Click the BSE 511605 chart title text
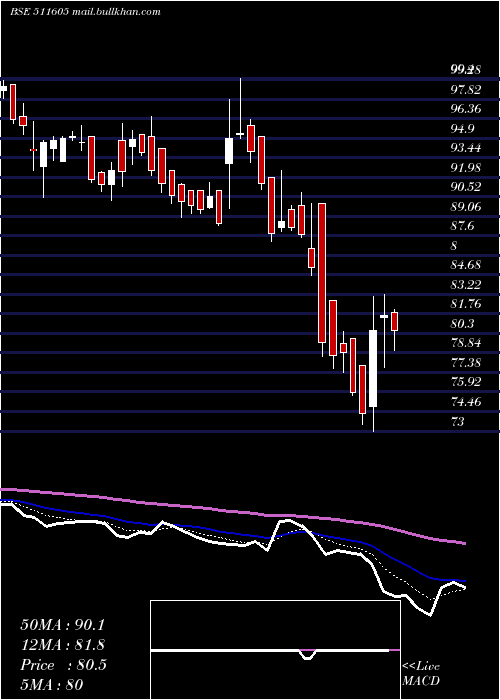500x700 pixels. 85,12
